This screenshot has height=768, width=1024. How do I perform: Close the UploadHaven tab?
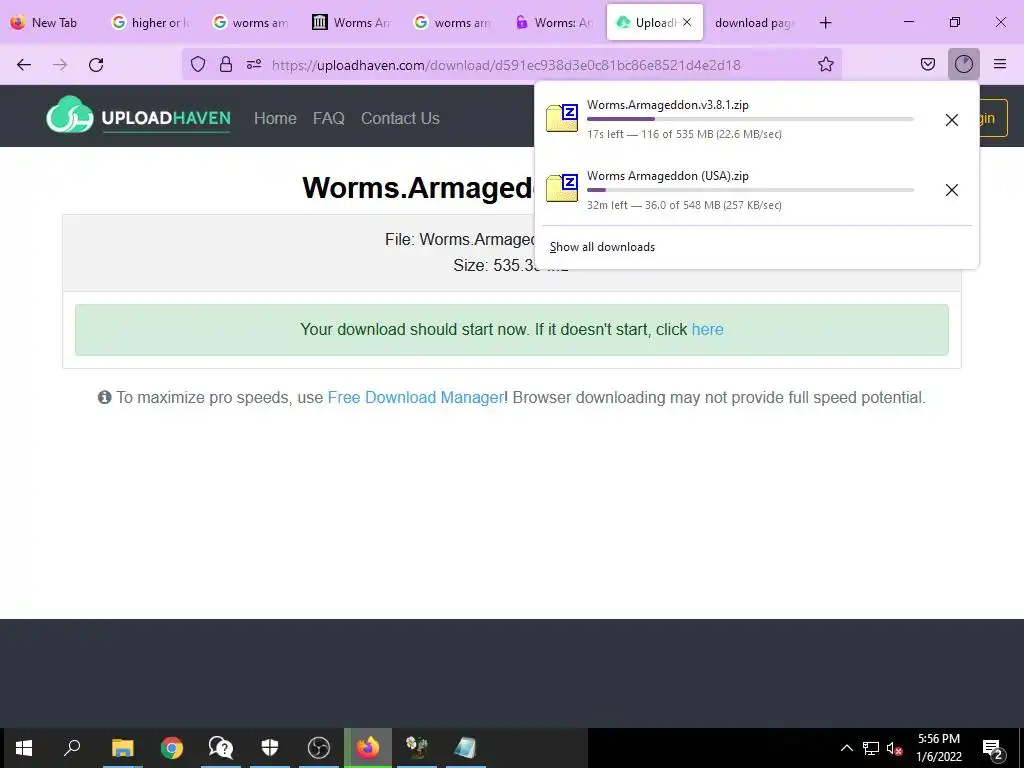[x=686, y=22]
